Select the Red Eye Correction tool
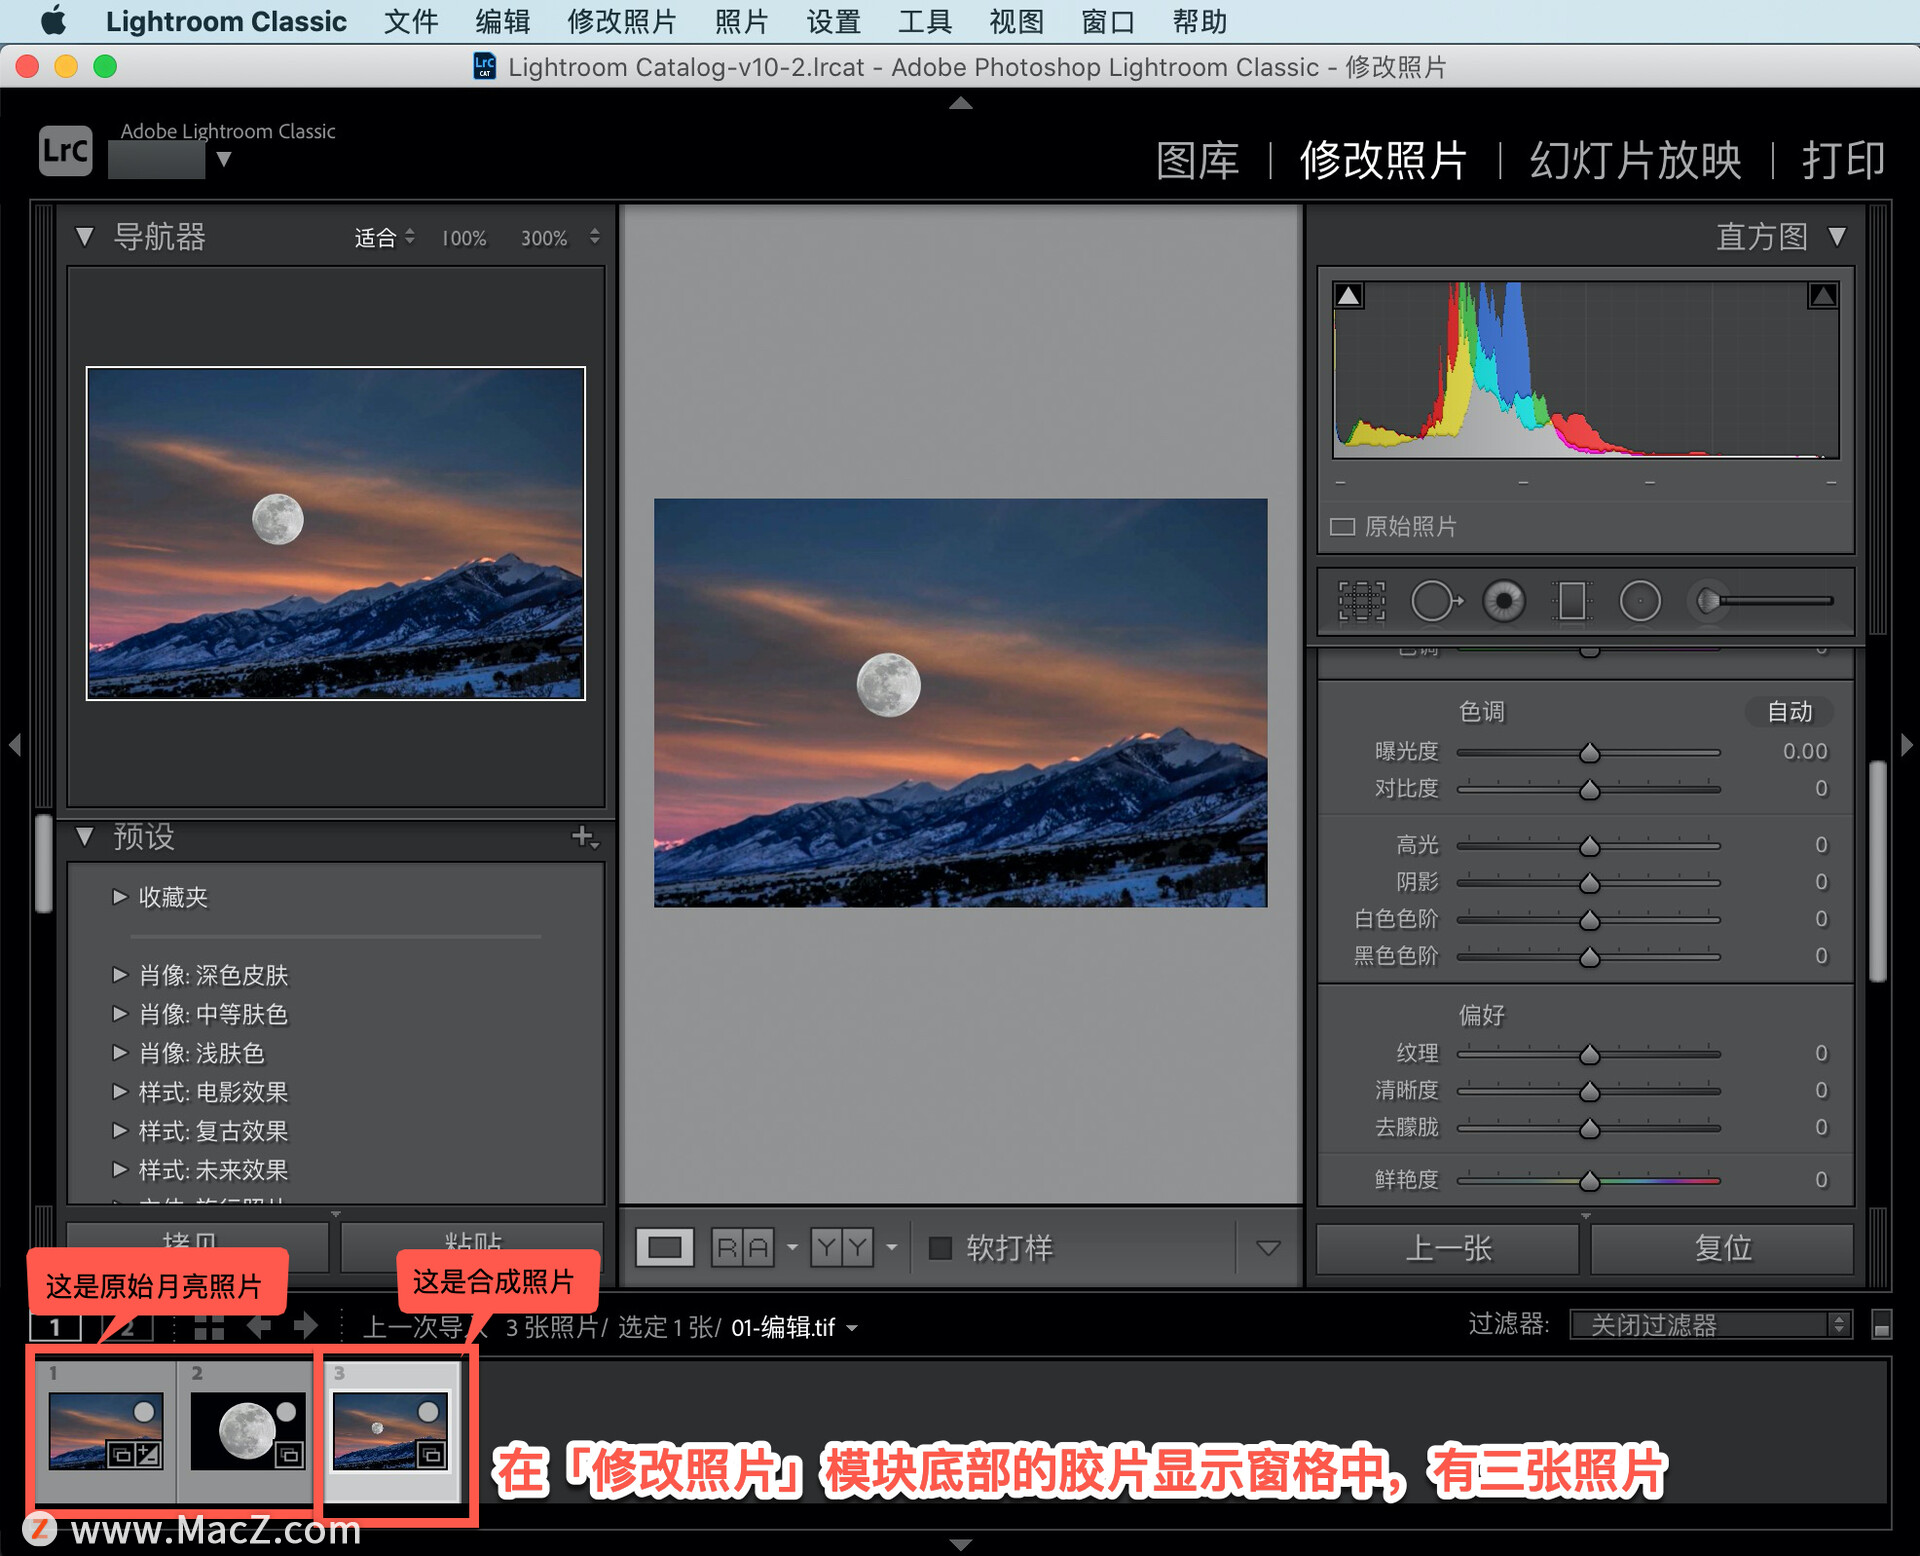 pos(1503,601)
